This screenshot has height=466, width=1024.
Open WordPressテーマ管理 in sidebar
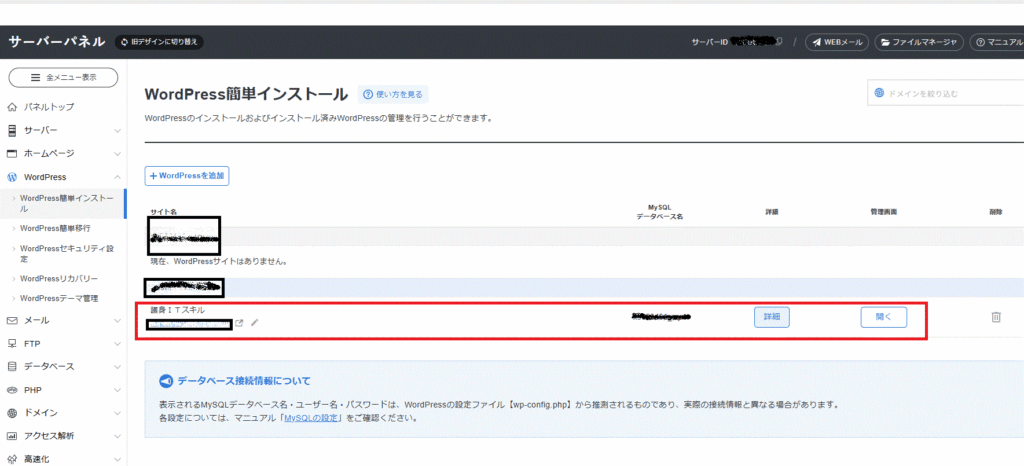59,298
